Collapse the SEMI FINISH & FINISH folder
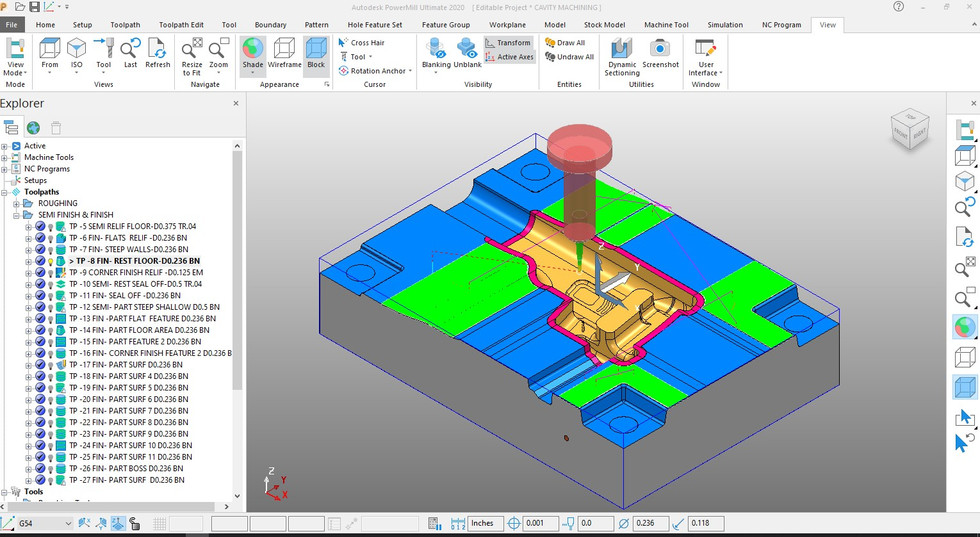 tap(17, 215)
